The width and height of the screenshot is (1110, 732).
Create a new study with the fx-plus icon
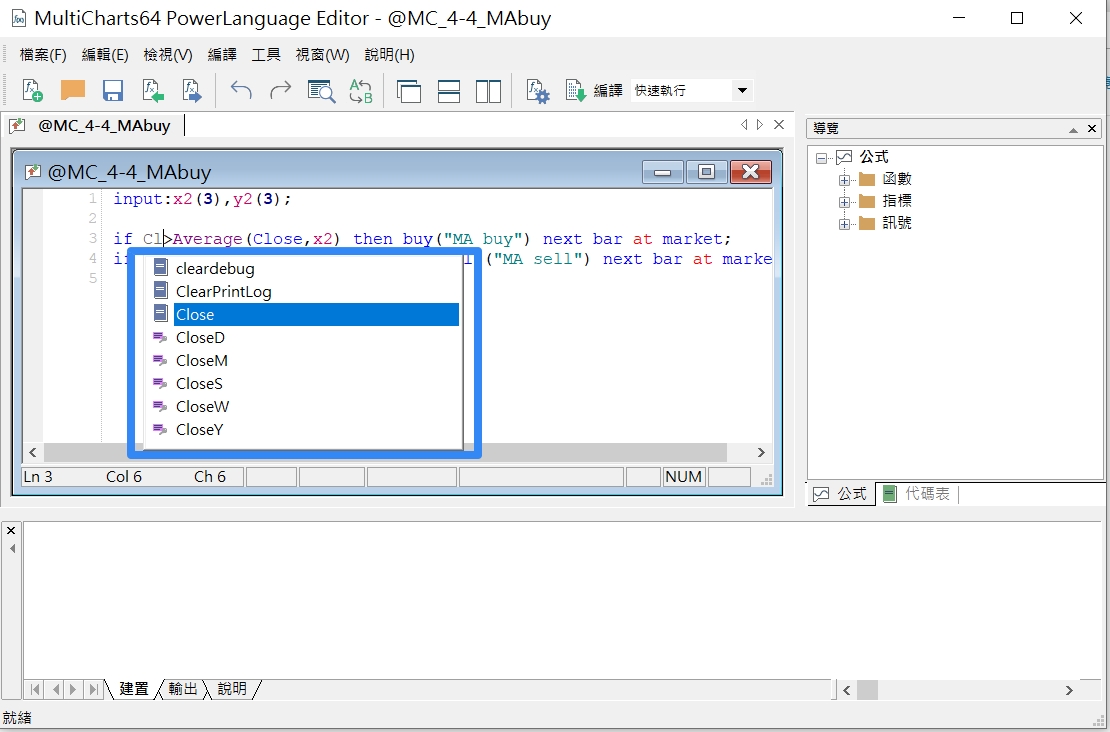click(x=33, y=91)
